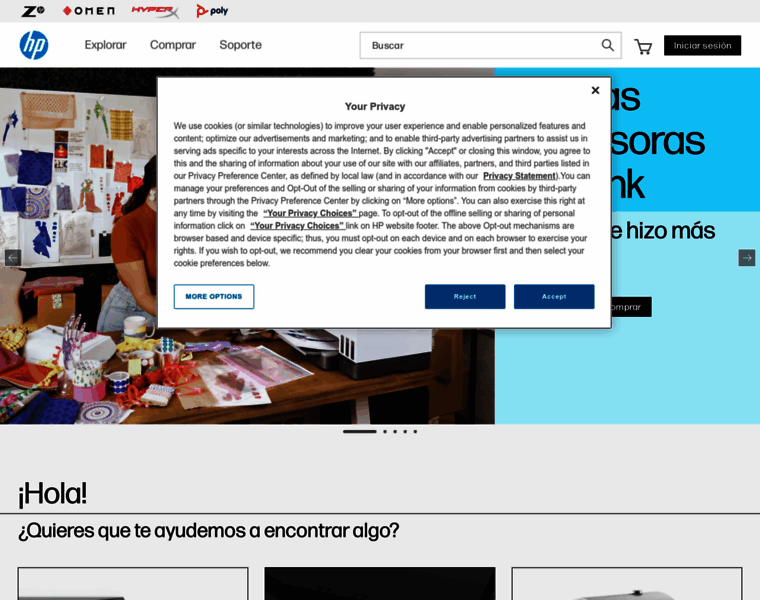
Task: Open the OMEN brand logo link
Action: 89,11
